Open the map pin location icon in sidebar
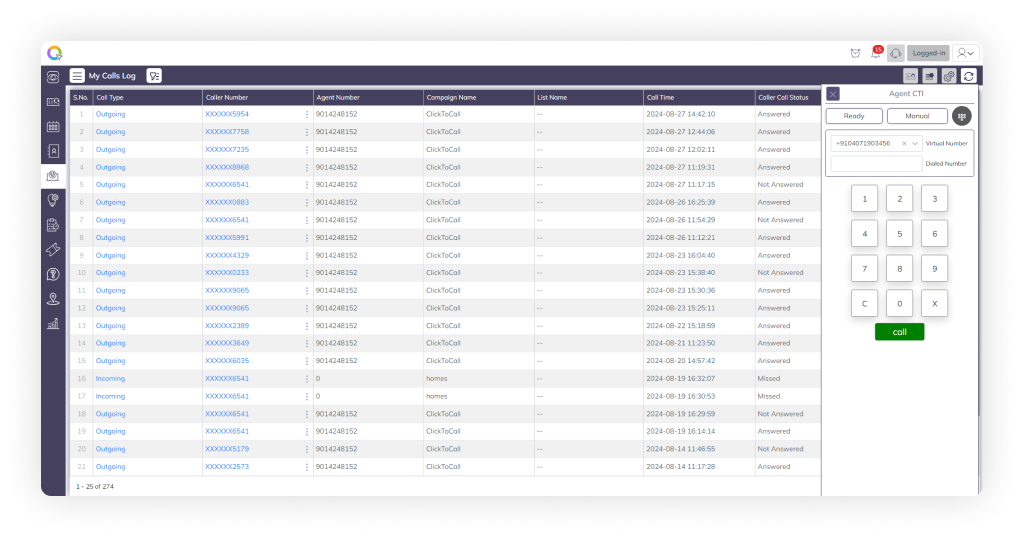This screenshot has width=1024, height=537. click(54, 299)
